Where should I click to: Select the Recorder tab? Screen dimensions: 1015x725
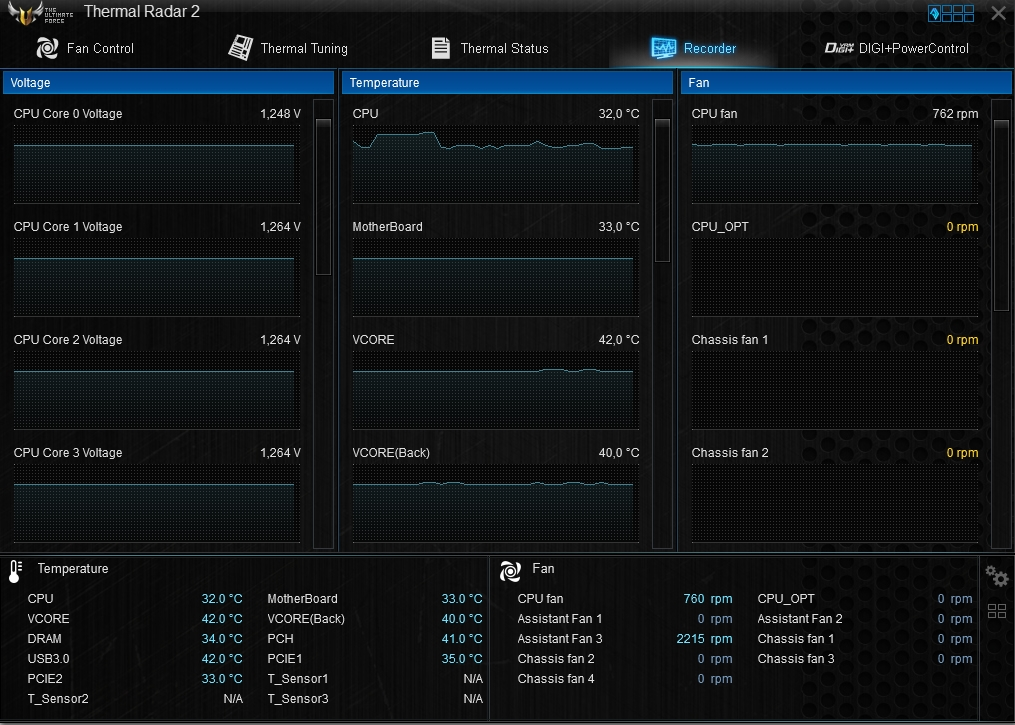[693, 48]
